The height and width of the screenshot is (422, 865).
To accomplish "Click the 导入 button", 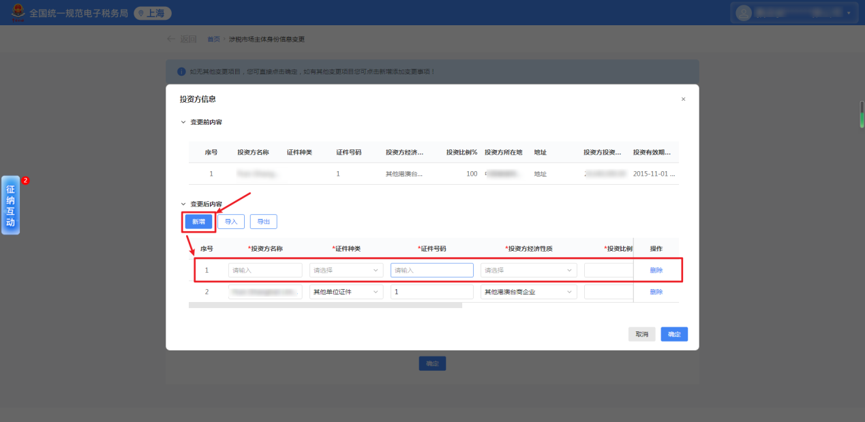I will click(231, 221).
